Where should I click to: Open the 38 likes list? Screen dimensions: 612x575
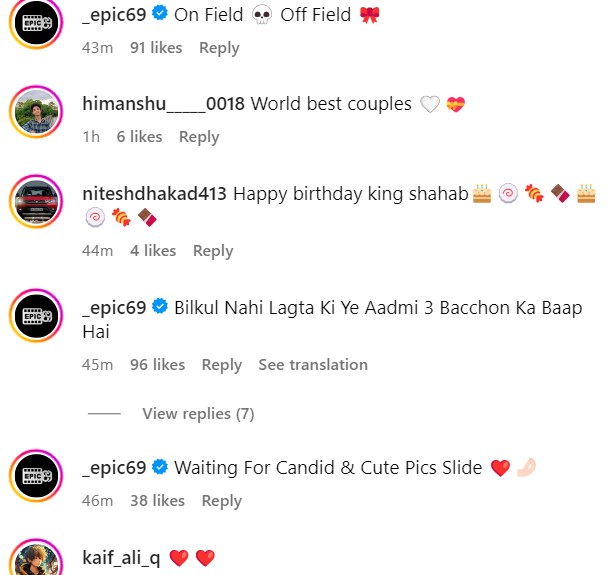157,500
